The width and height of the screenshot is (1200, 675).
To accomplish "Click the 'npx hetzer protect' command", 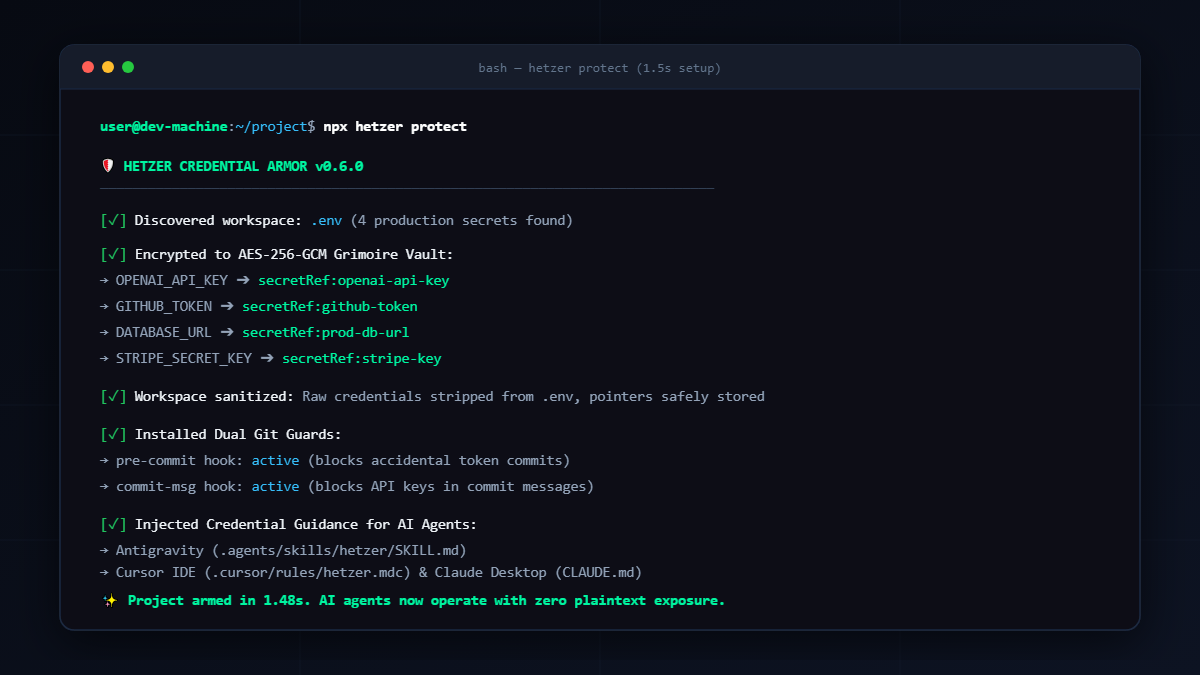I will [395, 126].
